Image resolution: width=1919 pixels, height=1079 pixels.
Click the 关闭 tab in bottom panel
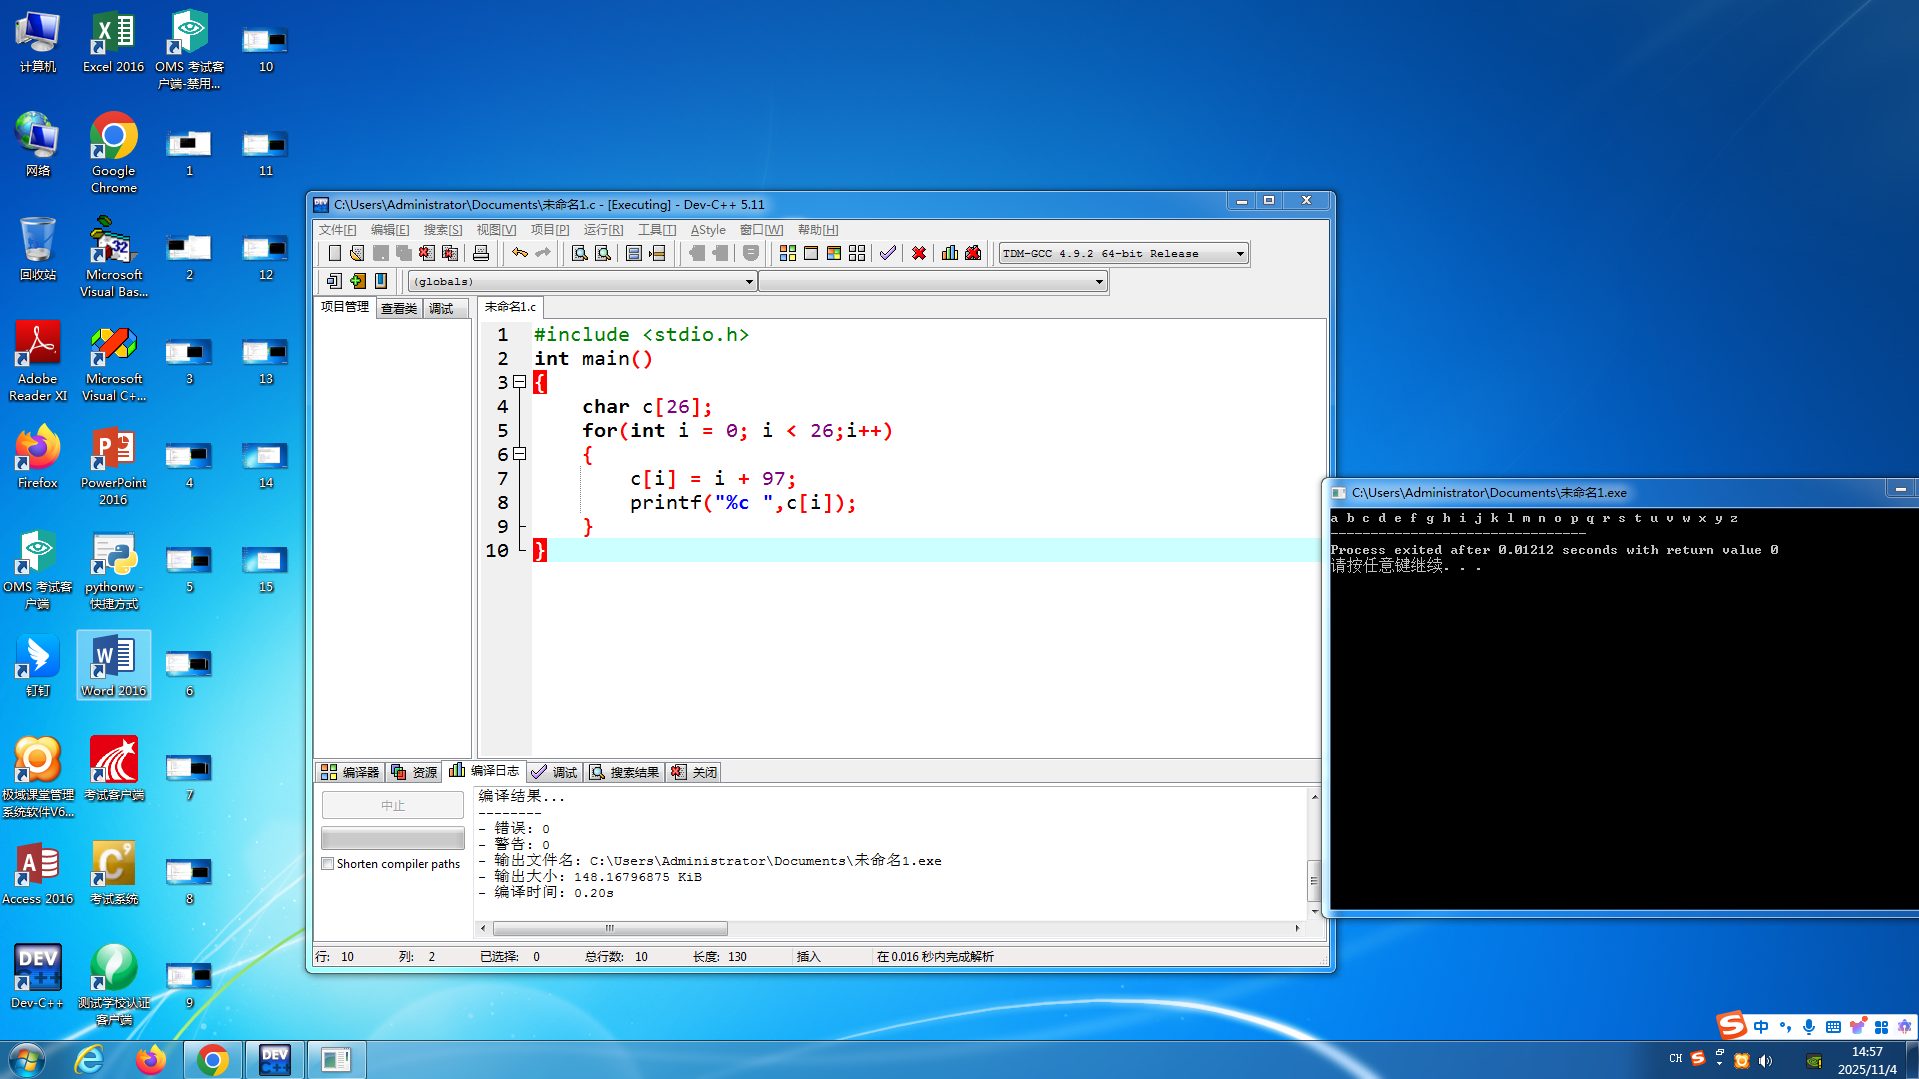(694, 772)
